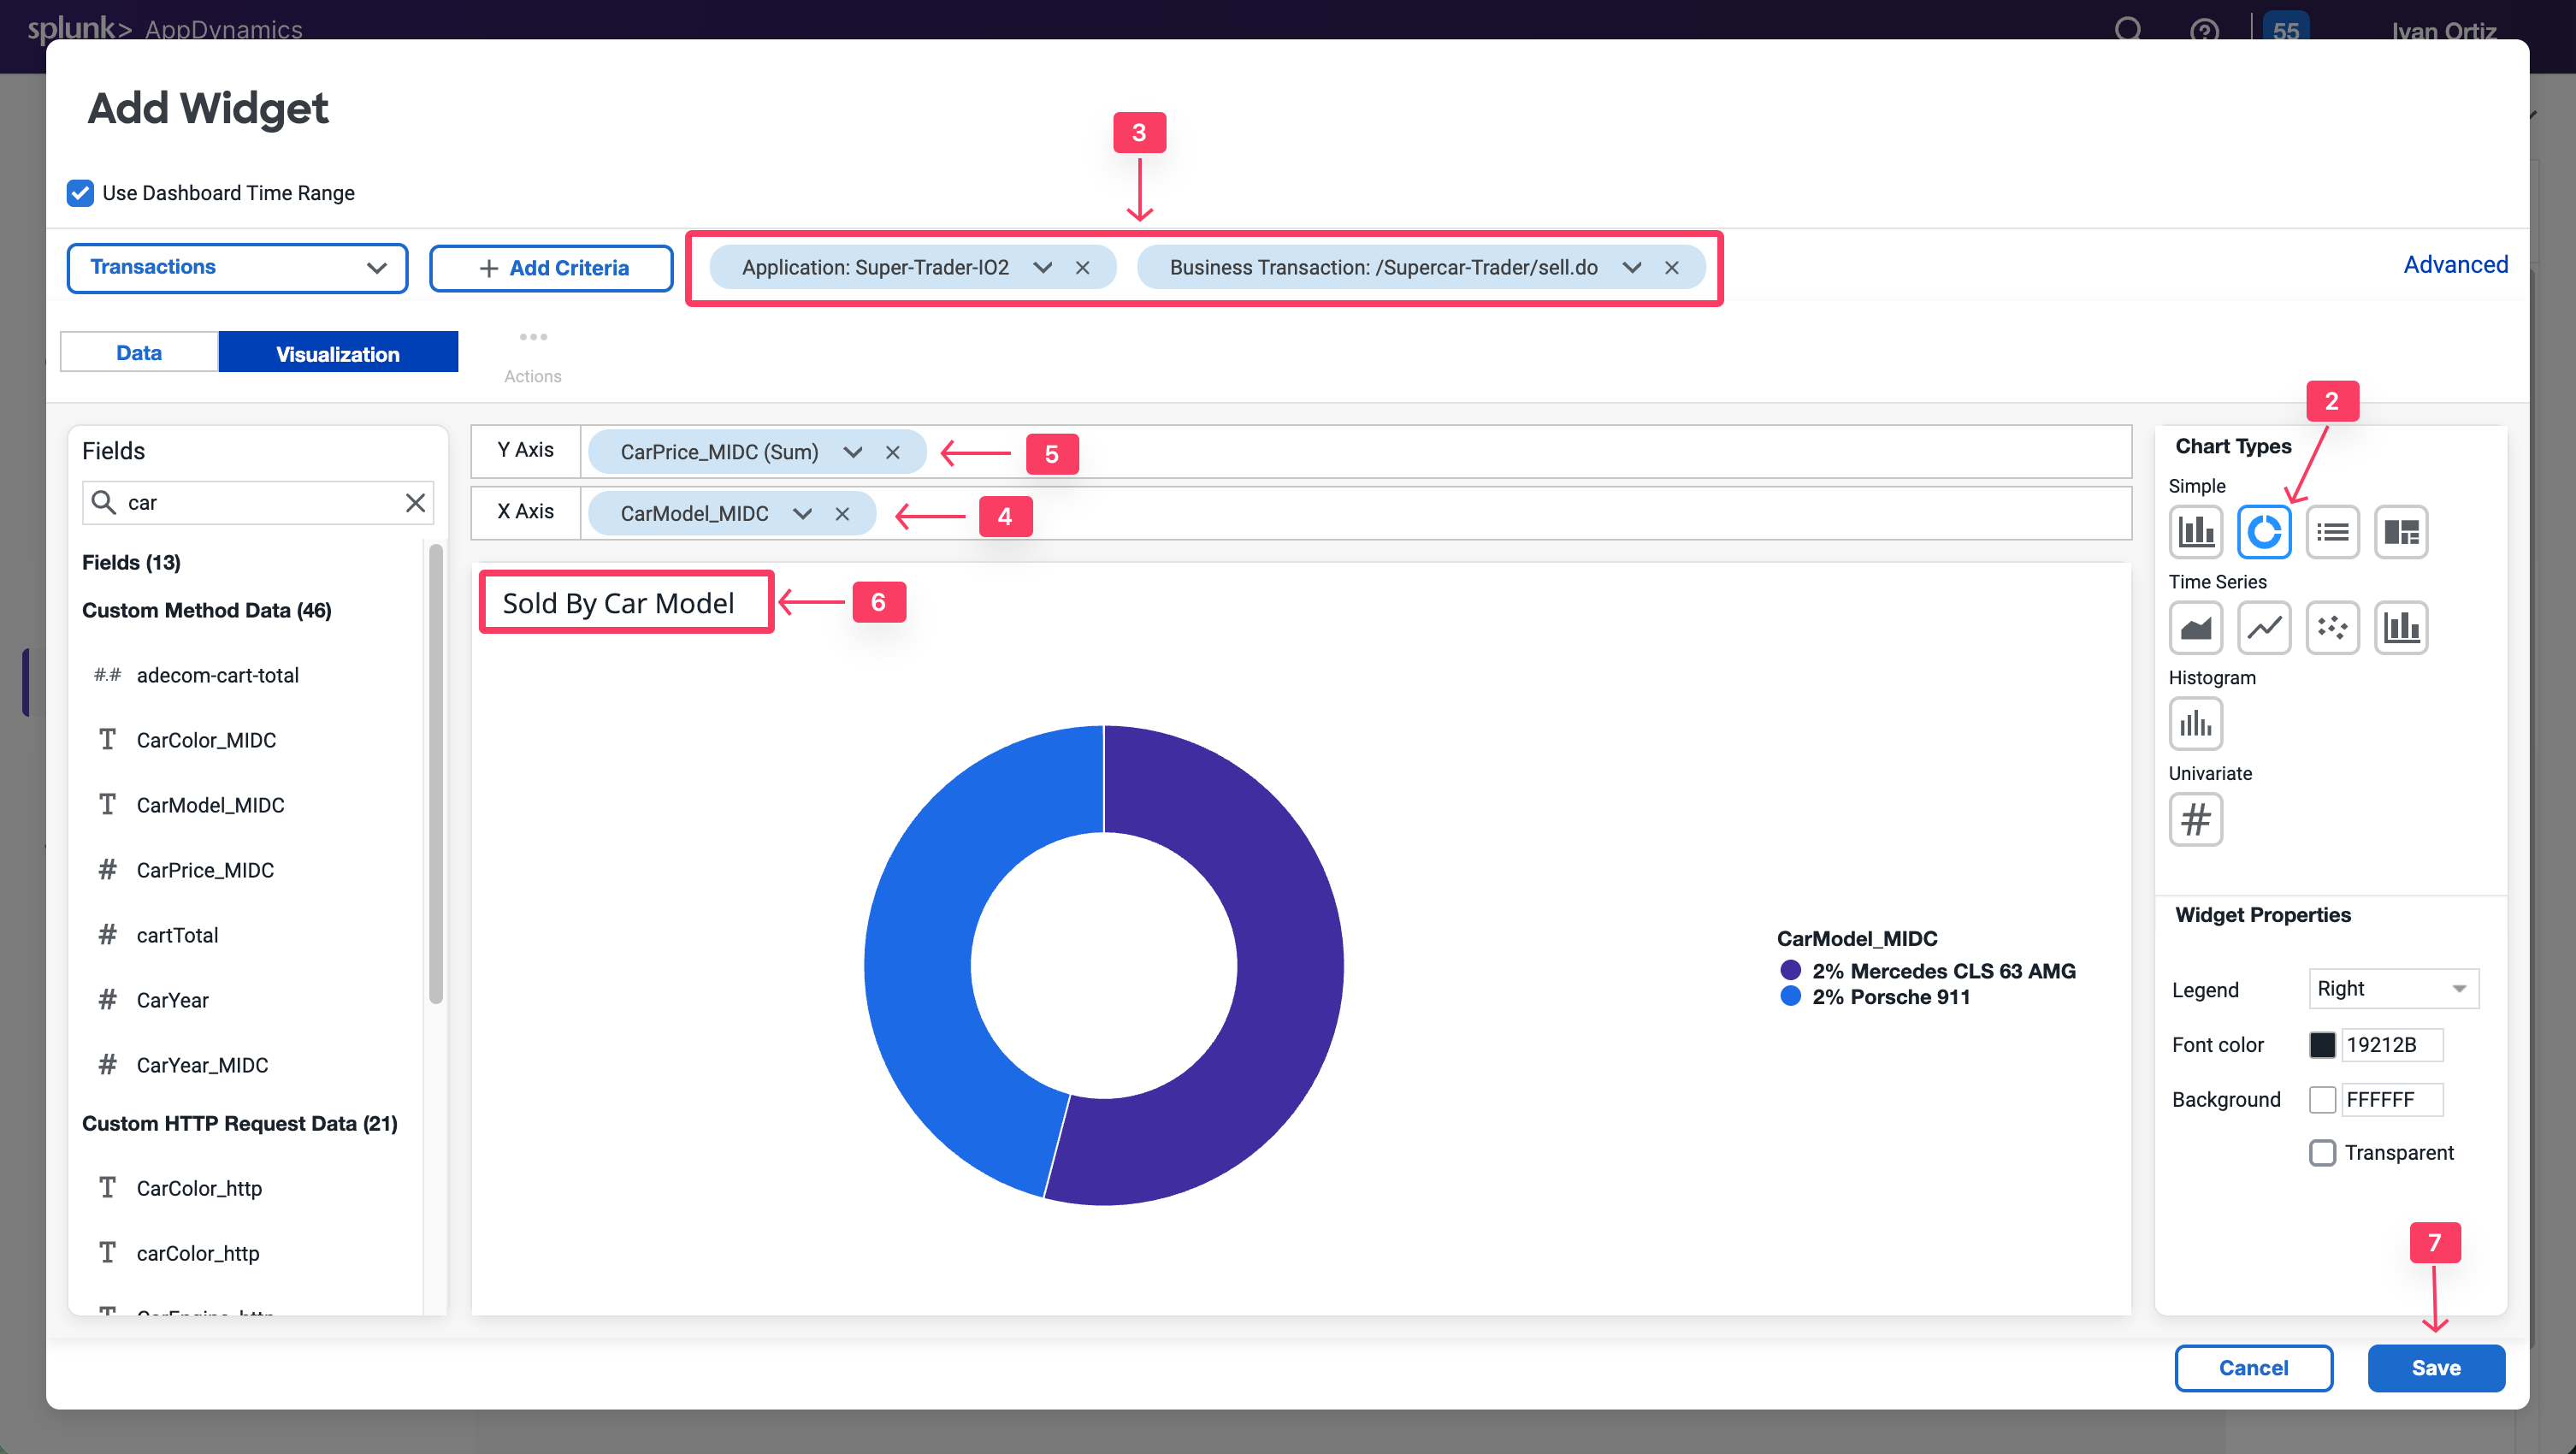Screen dimensions: 2576x1454
Task: Uncheck Use Dashboard Time Range
Action: coord(80,192)
